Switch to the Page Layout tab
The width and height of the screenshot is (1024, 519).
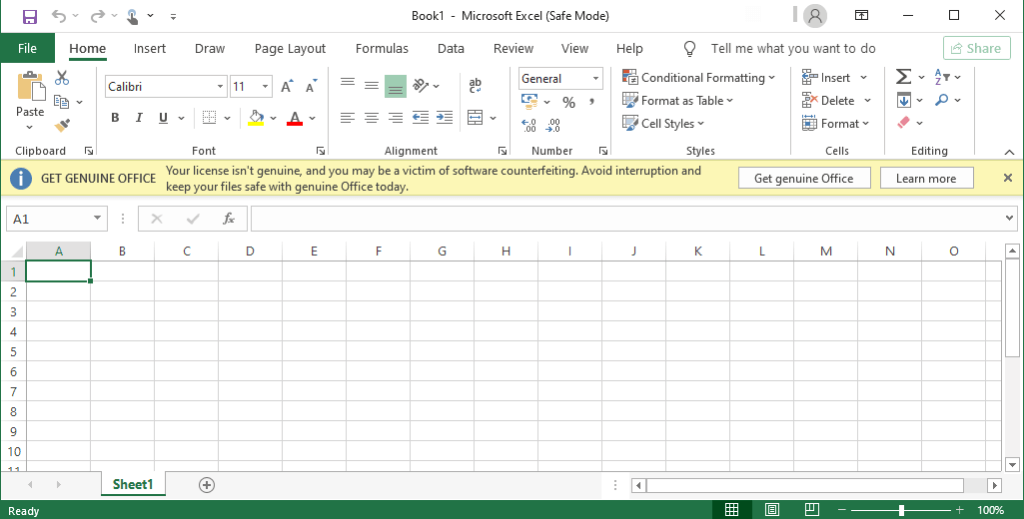point(290,48)
